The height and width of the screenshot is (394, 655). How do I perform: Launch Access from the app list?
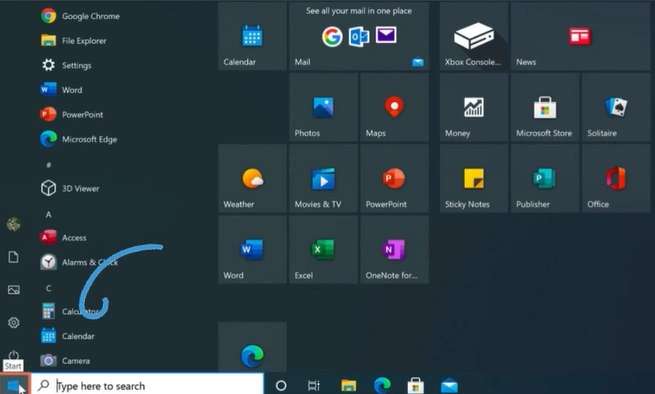pyautogui.click(x=63, y=238)
